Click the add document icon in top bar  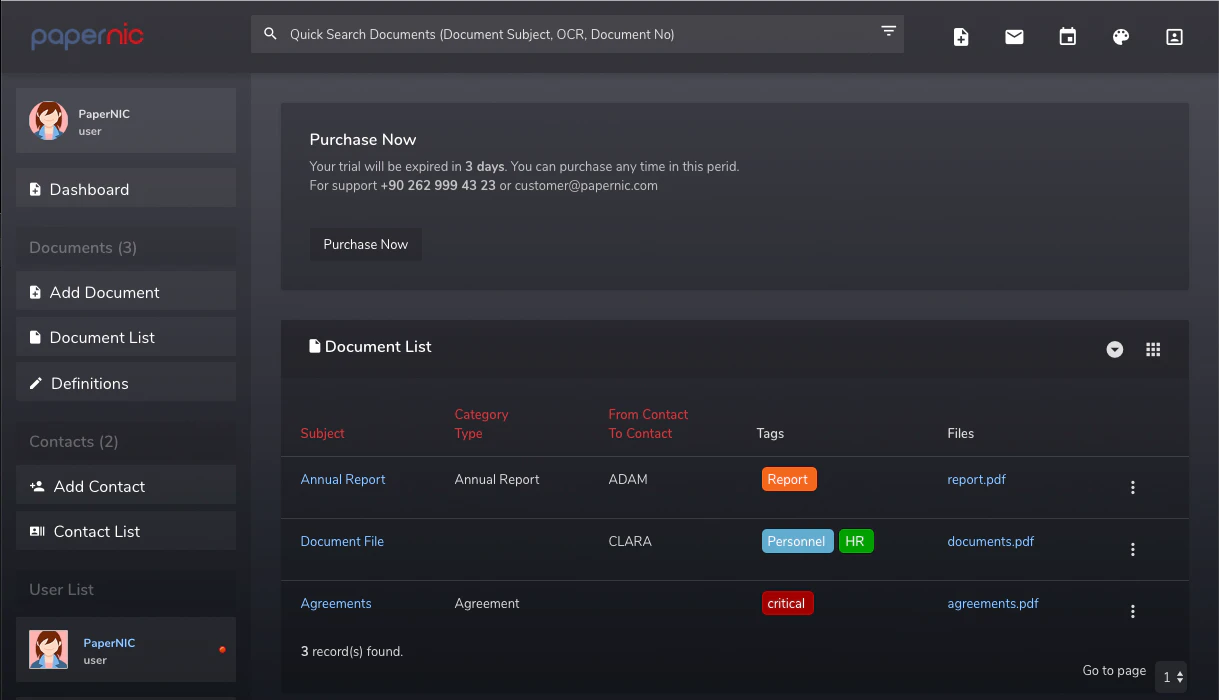click(961, 37)
